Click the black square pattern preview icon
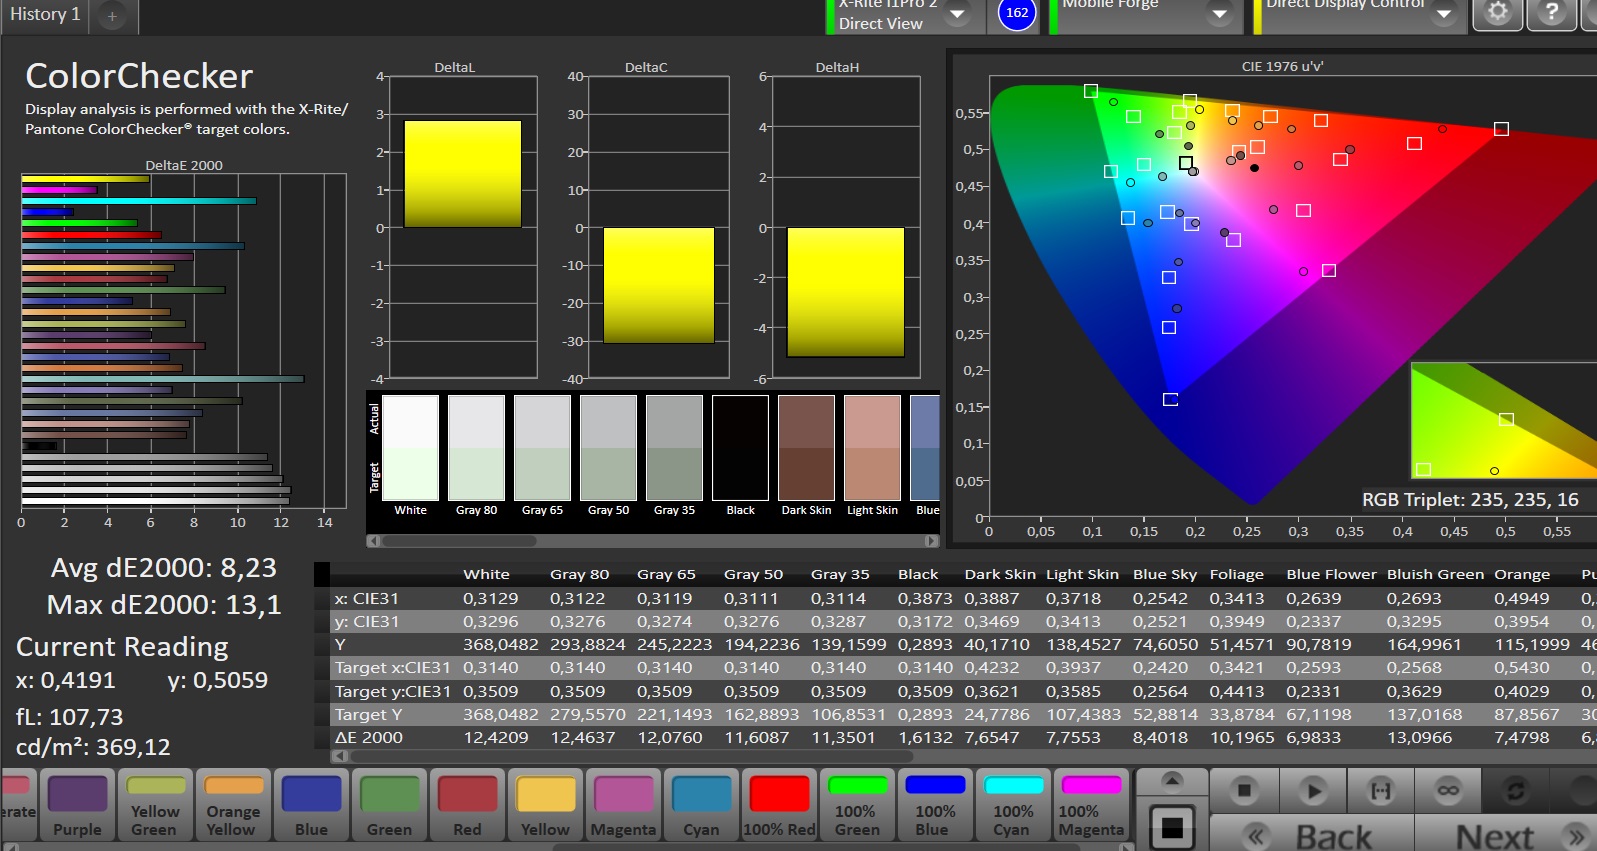The width and height of the screenshot is (1597, 851). (x=1172, y=827)
